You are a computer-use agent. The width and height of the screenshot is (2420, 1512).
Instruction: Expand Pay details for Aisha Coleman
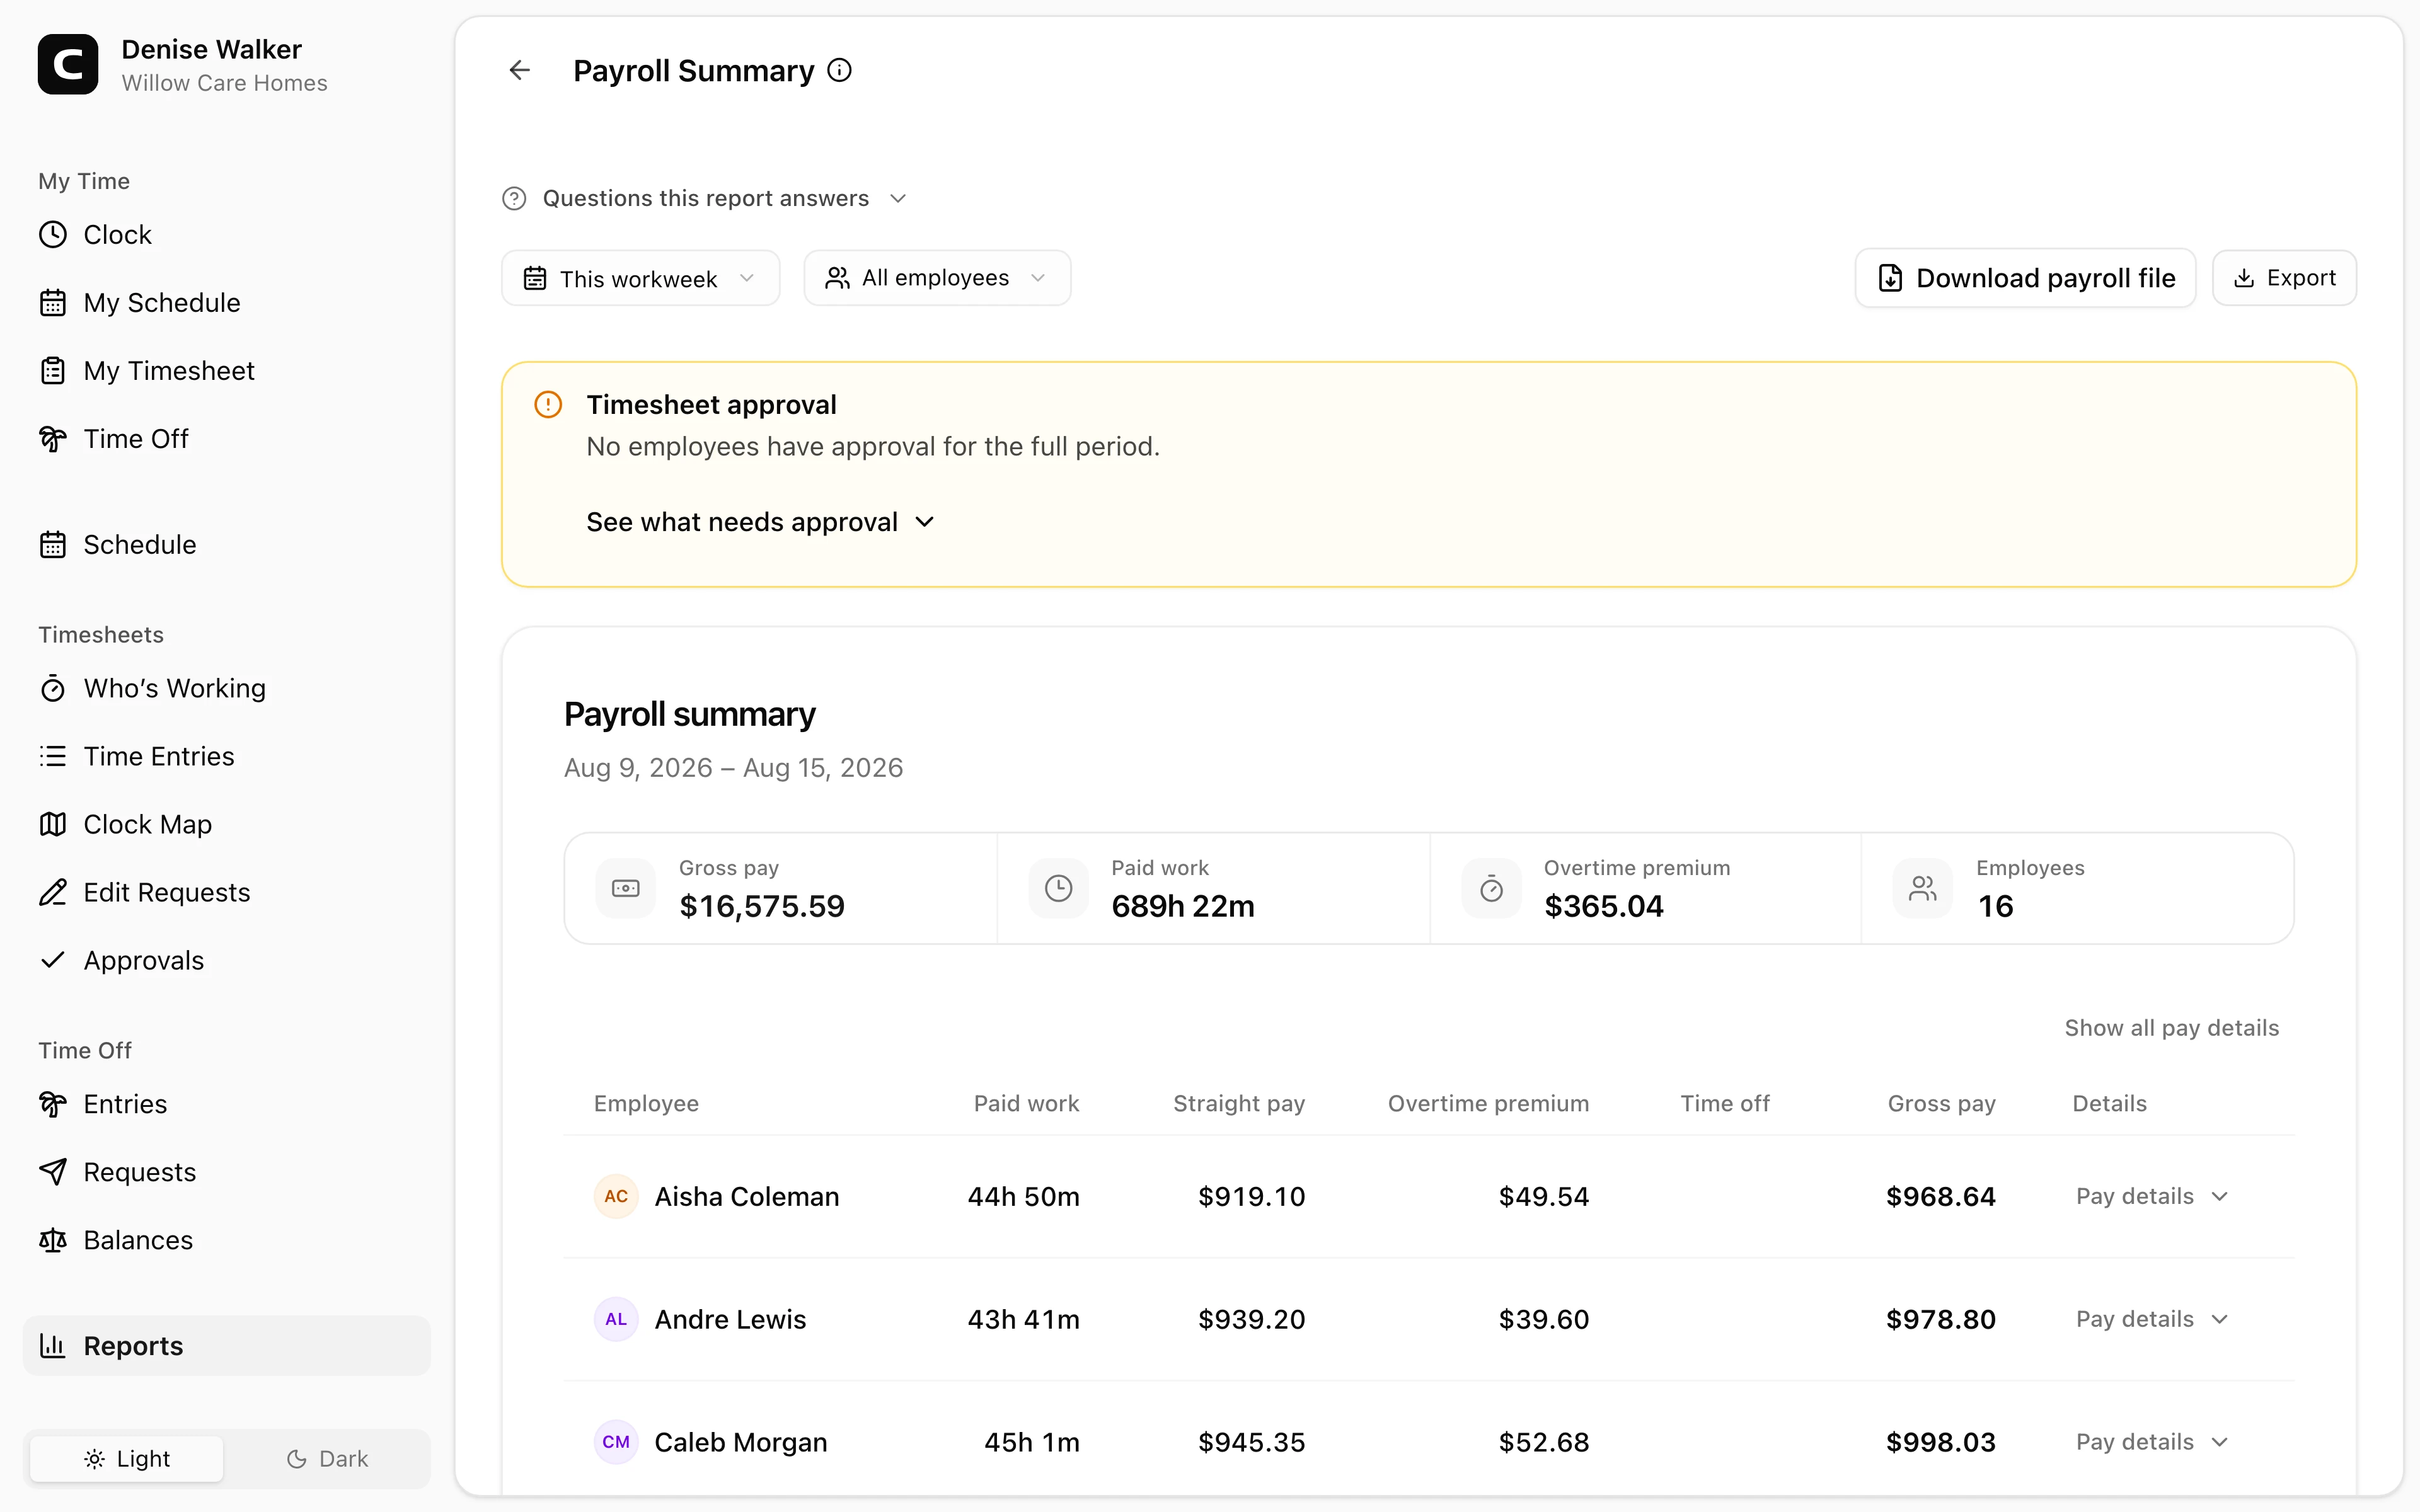click(x=2152, y=1196)
